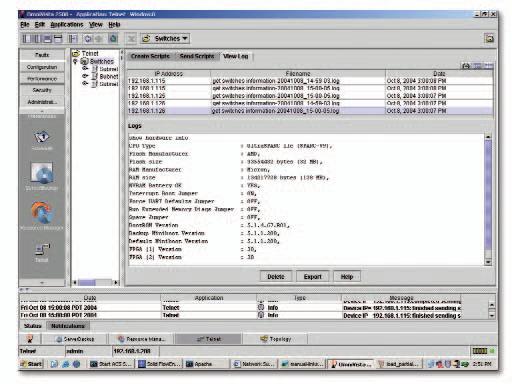Click the Logs pane vertical scrollbar thumb
The width and height of the screenshot is (512, 384).
click(x=488, y=195)
